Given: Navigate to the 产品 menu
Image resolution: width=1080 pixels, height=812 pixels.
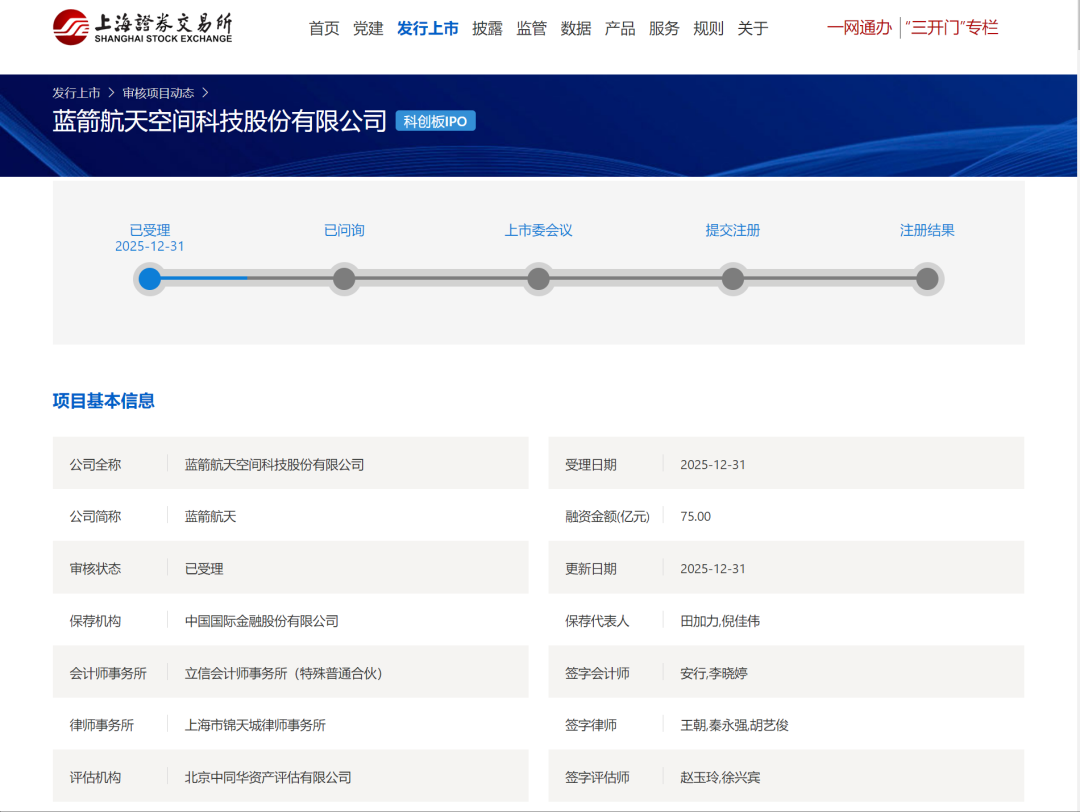Looking at the screenshot, I should [620, 28].
